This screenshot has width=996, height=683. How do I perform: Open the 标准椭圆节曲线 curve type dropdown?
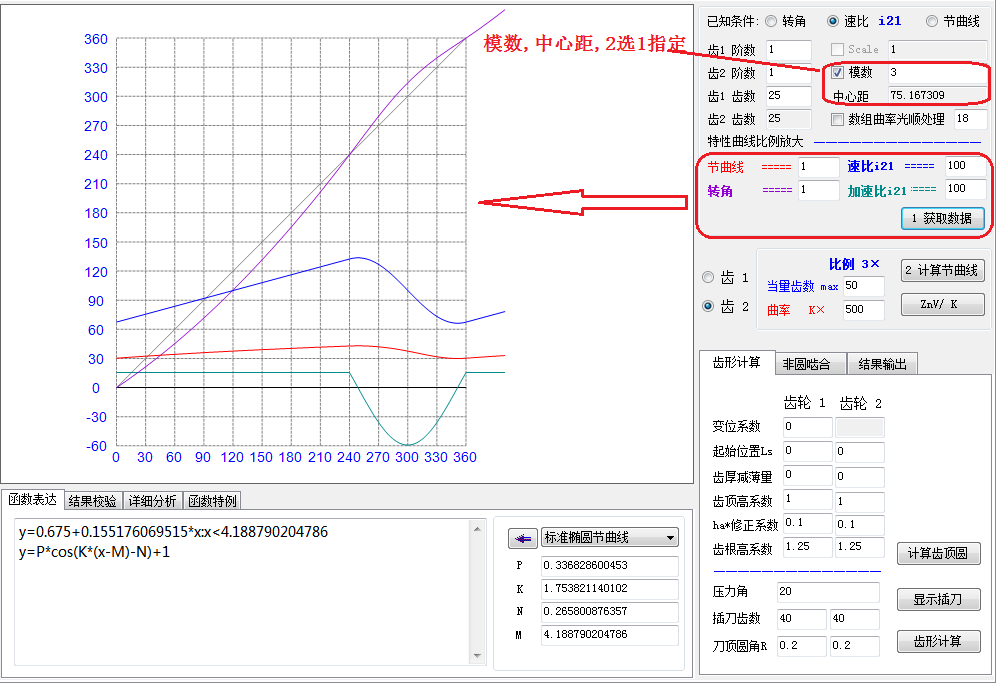point(609,538)
